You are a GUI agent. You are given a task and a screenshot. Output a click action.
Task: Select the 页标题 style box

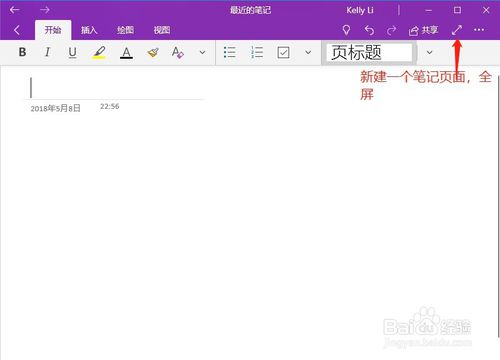(369, 52)
